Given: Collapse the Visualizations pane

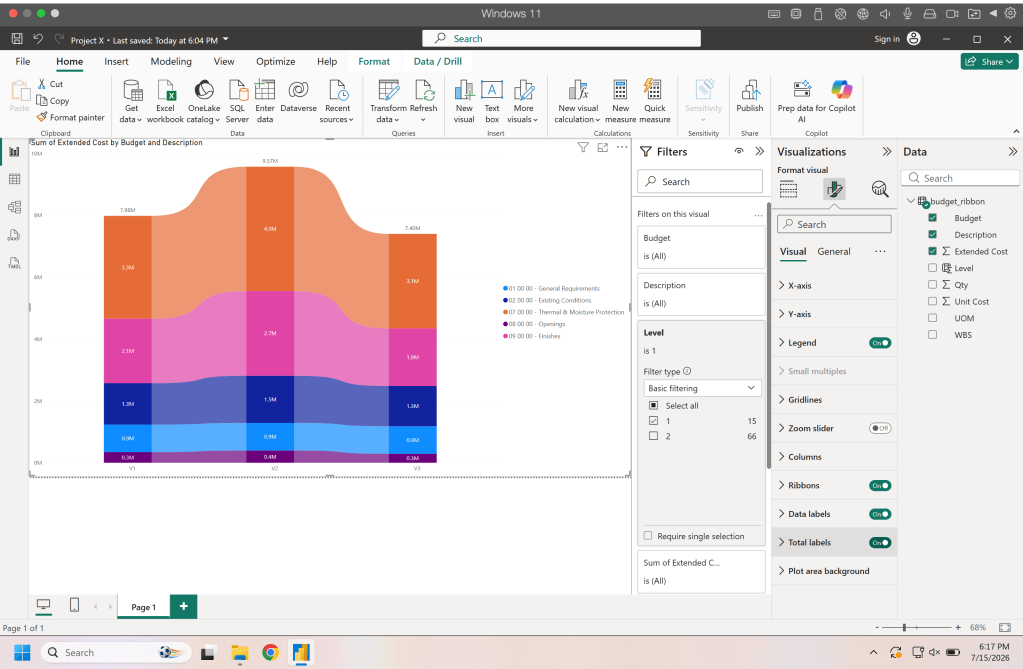Looking at the screenshot, I should click(887, 151).
